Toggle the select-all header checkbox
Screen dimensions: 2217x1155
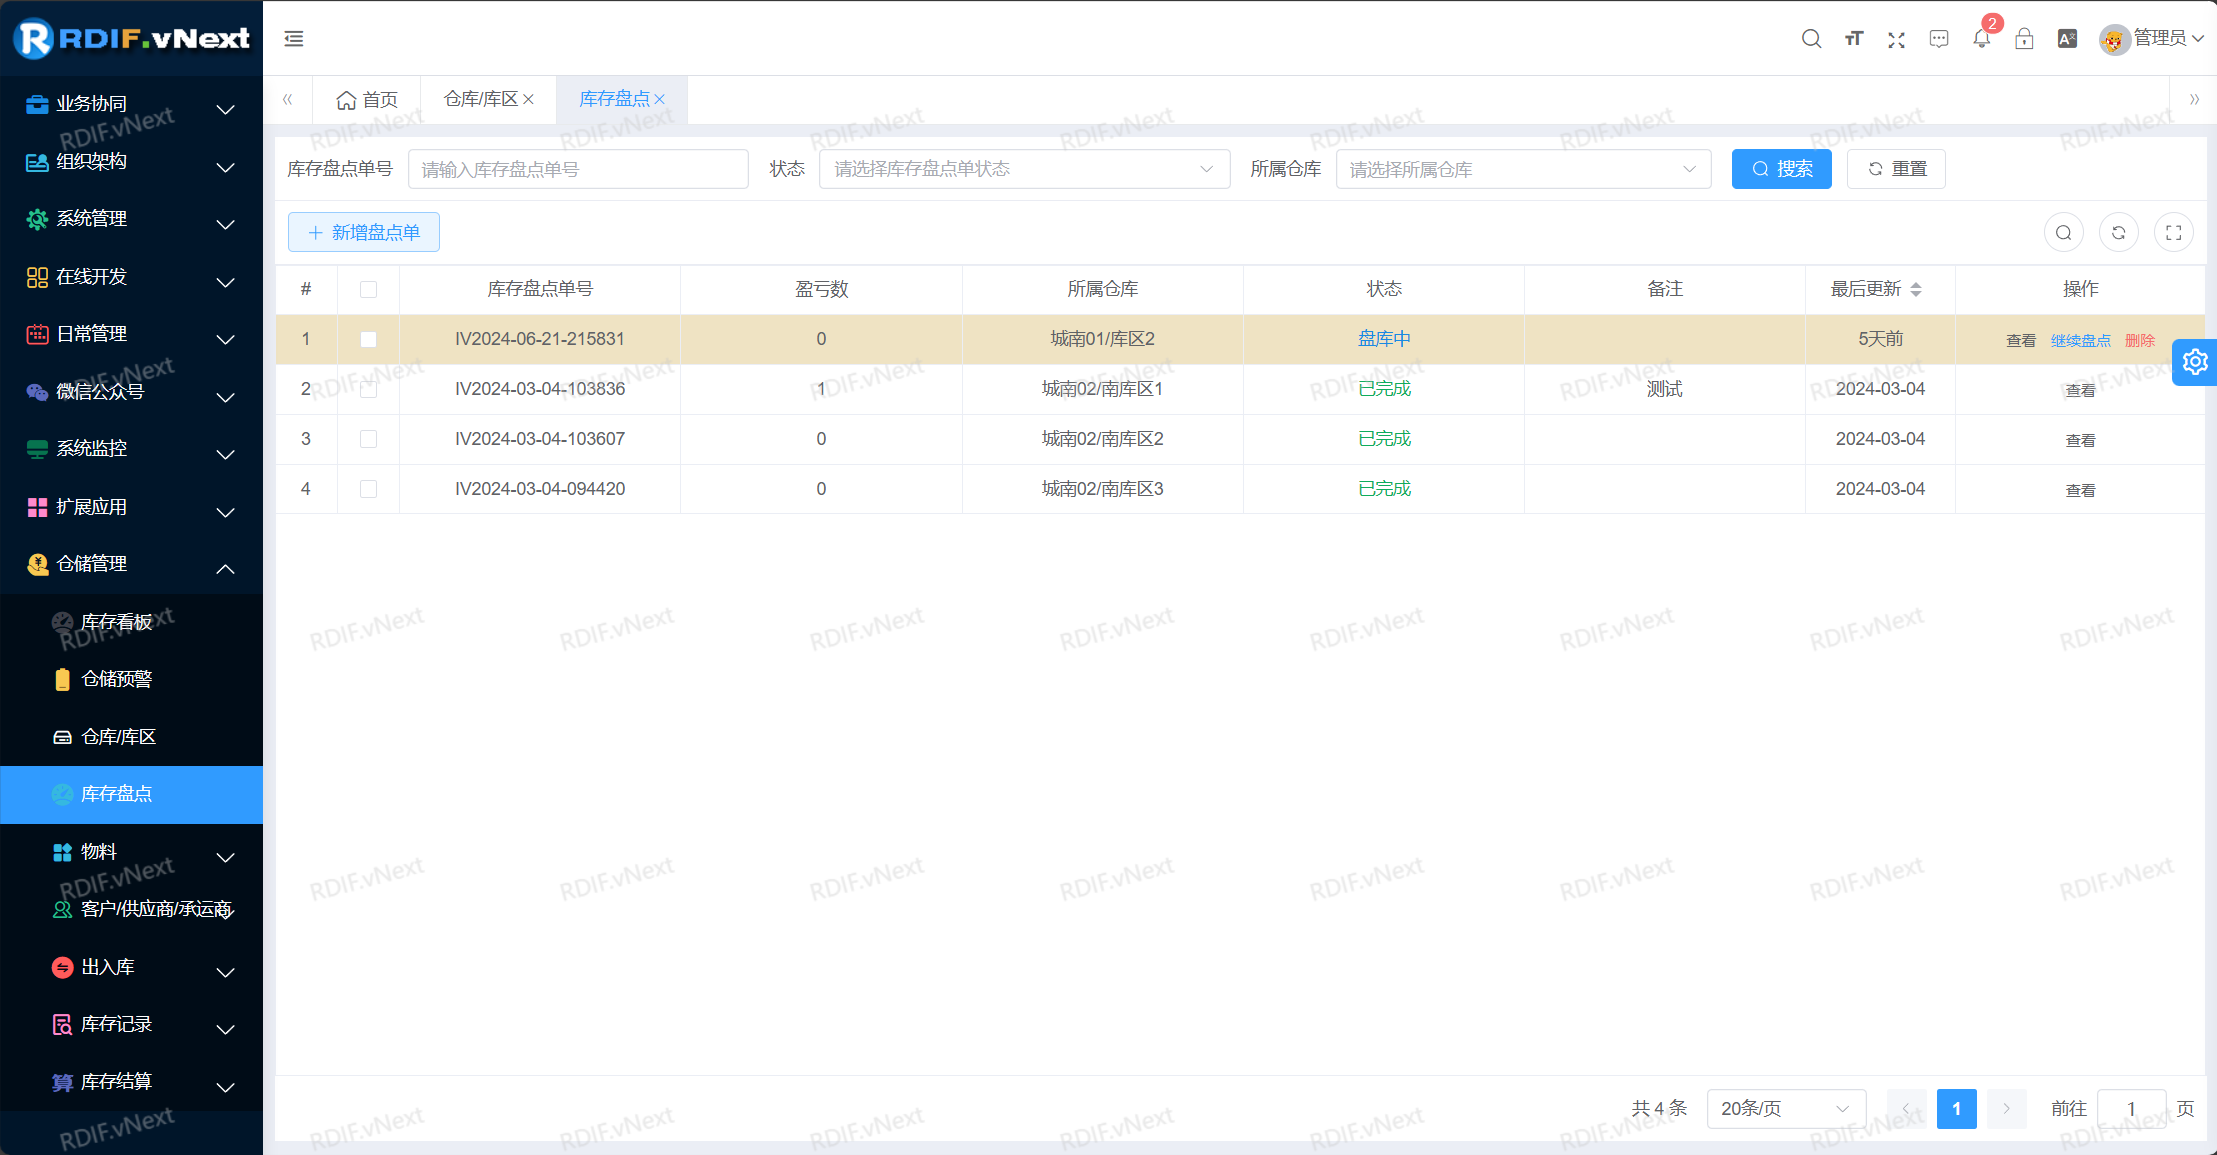coord(368,290)
